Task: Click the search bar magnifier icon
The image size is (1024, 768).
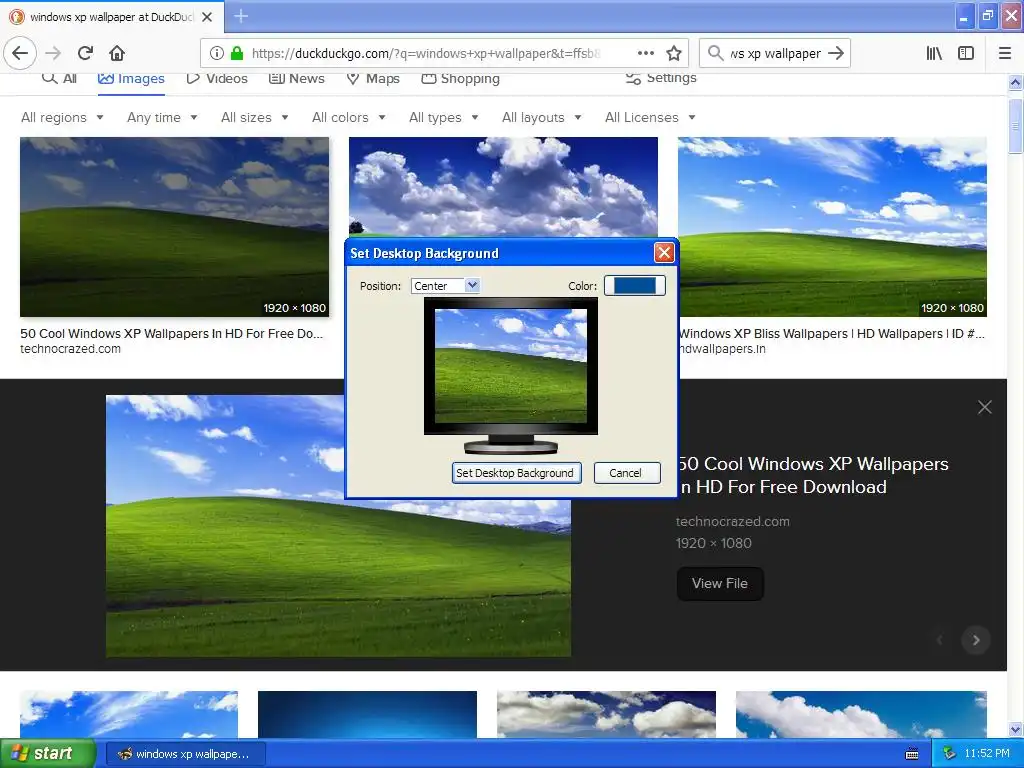Action: [715, 53]
